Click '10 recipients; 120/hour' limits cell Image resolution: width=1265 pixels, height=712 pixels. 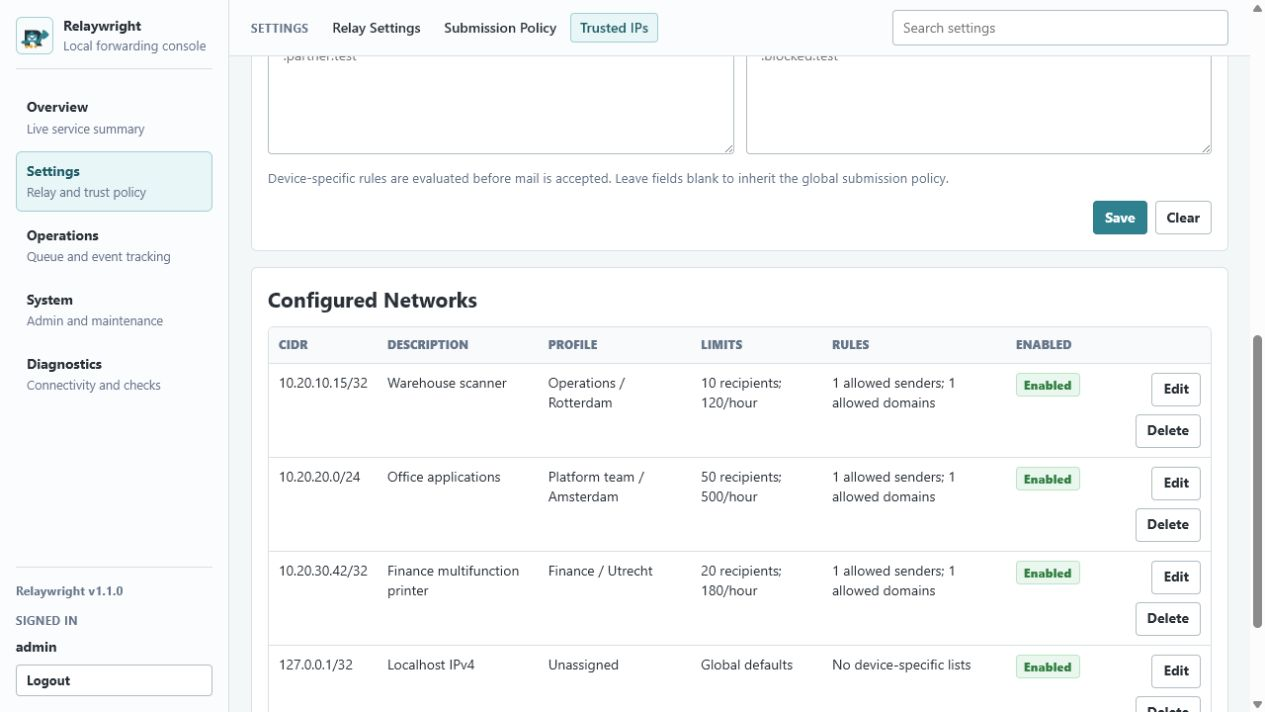tap(741, 393)
